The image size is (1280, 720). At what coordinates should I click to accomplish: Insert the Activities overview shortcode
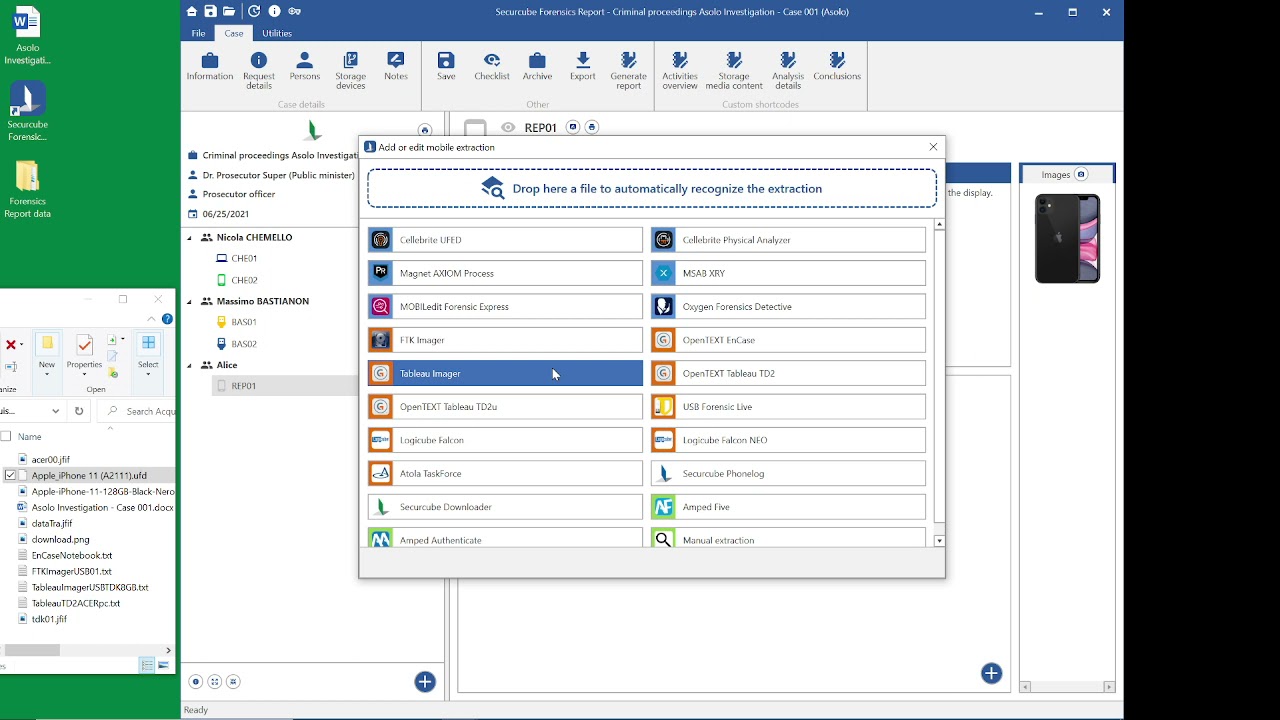[x=680, y=71]
